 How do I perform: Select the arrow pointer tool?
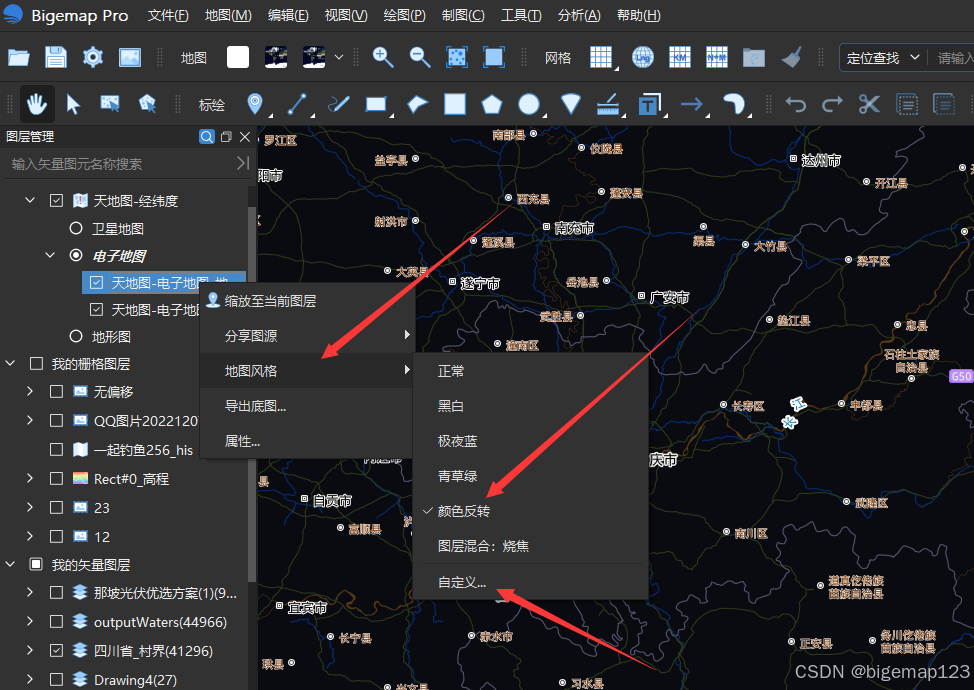click(73, 104)
